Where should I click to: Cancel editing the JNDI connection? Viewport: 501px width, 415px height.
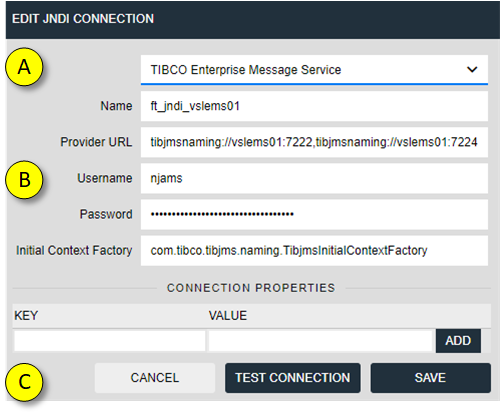[x=155, y=378]
